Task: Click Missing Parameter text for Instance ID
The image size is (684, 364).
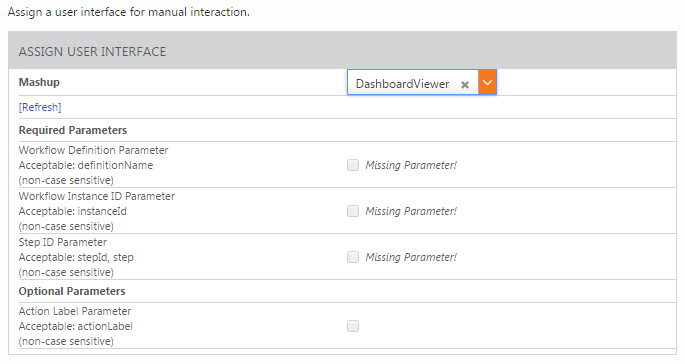Action: (411, 211)
